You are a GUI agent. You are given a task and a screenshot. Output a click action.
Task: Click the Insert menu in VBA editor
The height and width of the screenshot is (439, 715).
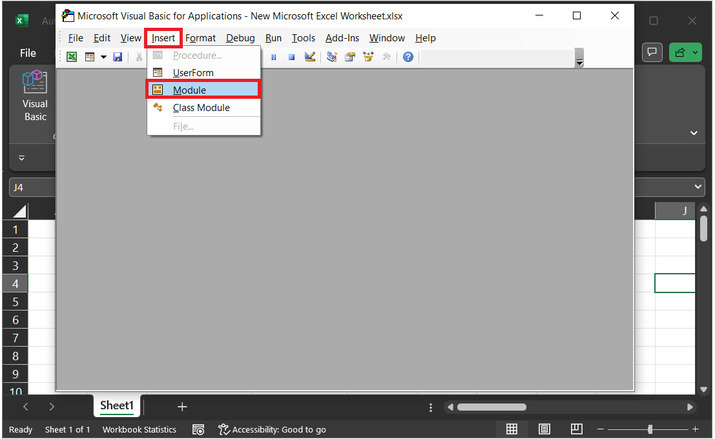[x=163, y=38]
